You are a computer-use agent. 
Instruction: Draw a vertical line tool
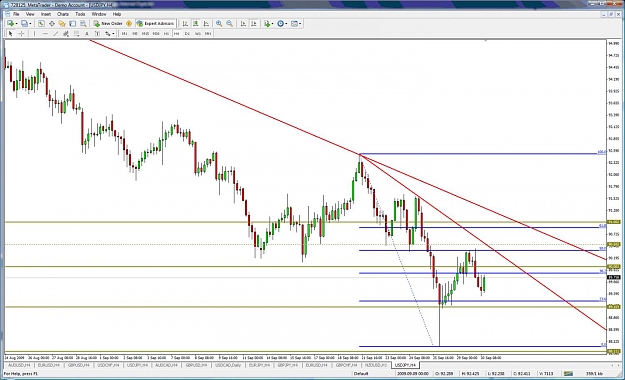point(35,33)
